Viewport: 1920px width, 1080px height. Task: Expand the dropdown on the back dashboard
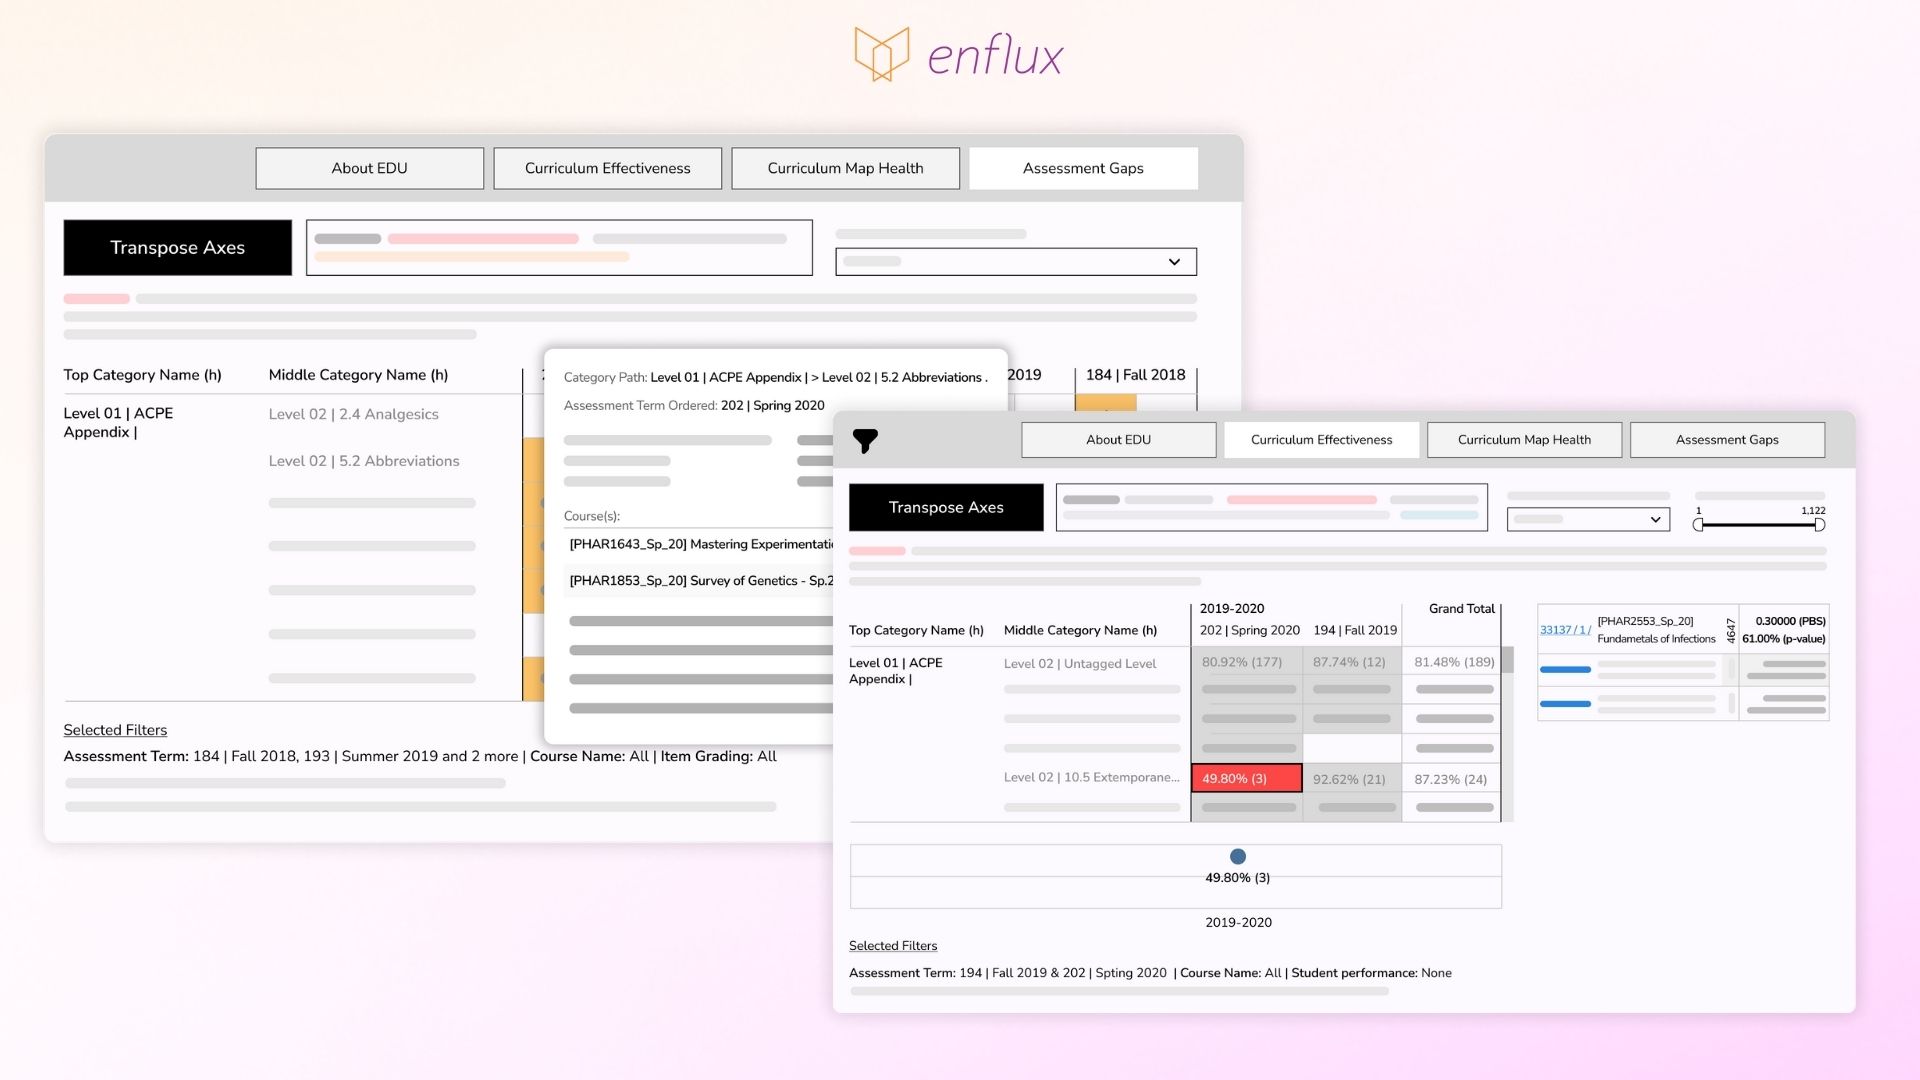pos(1014,261)
